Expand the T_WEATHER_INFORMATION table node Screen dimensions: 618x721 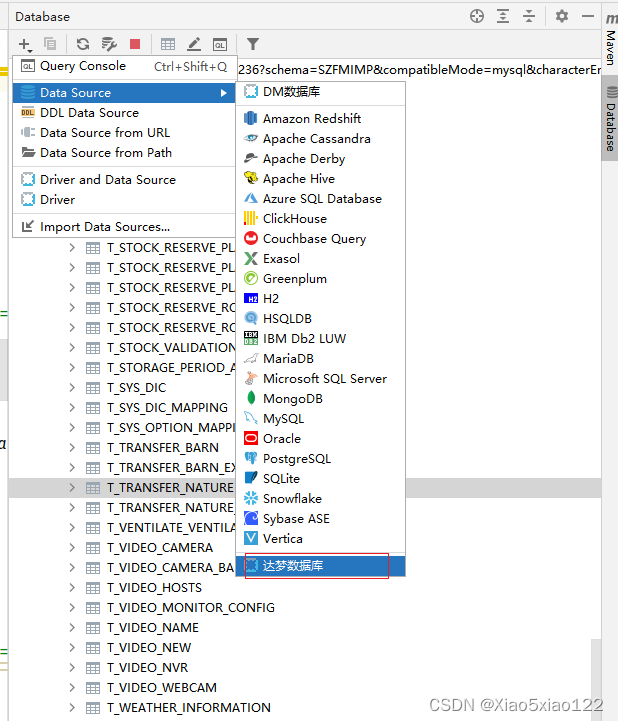click(72, 708)
